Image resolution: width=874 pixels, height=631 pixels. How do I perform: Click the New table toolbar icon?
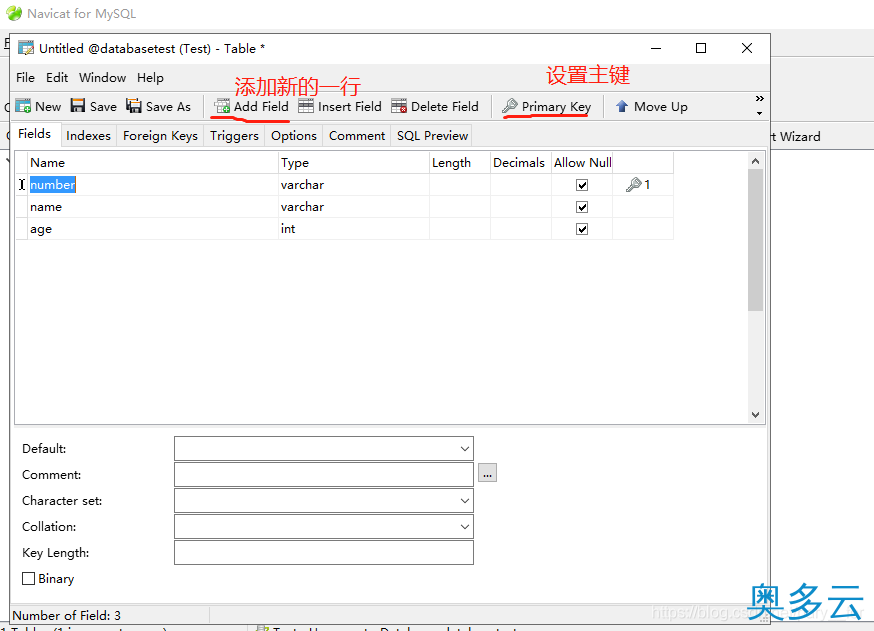[23, 105]
